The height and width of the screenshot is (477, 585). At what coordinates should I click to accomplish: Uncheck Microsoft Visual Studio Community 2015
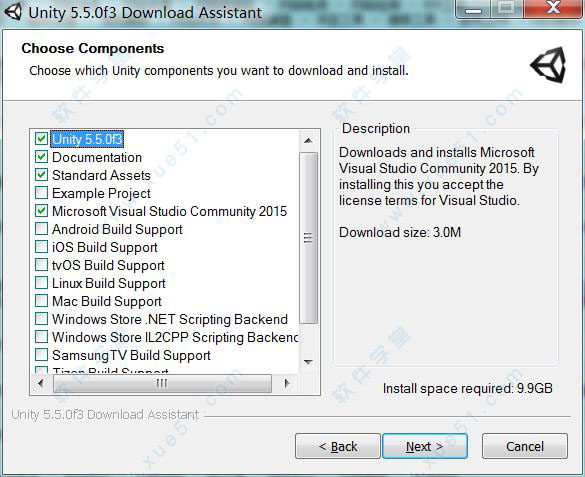pos(41,211)
